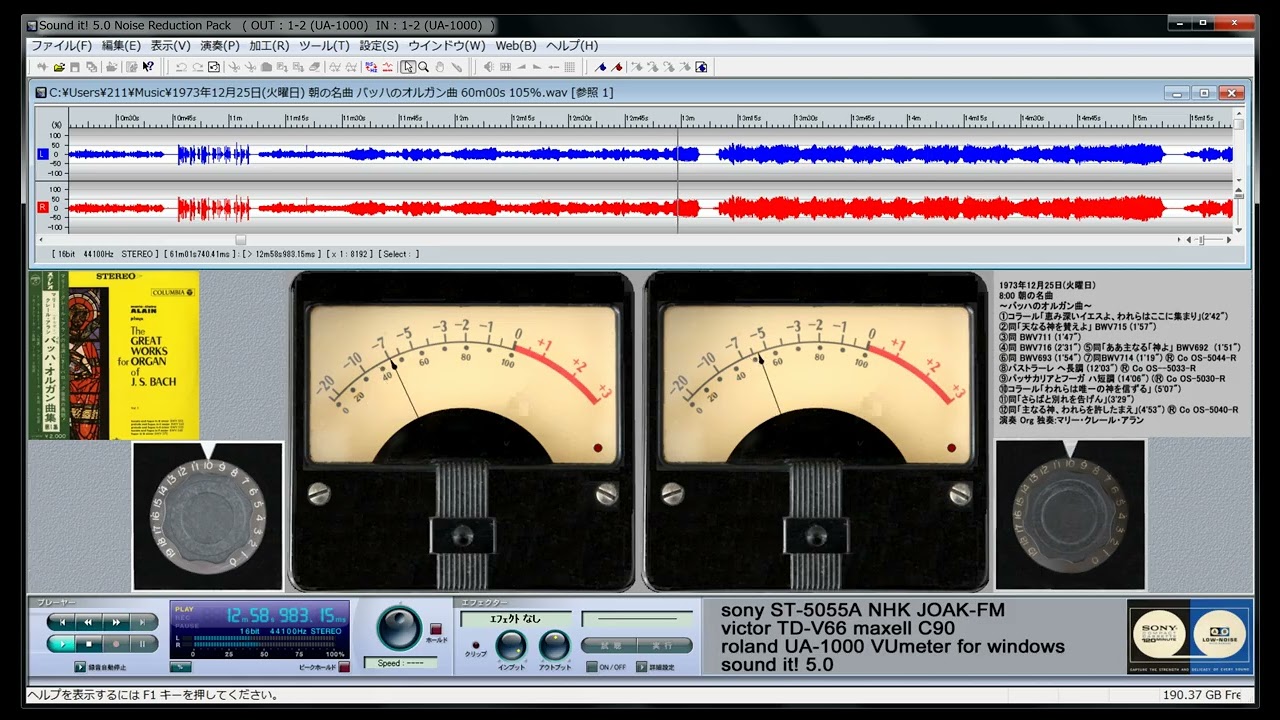Toggle the L channel button on waveform

tap(42, 155)
